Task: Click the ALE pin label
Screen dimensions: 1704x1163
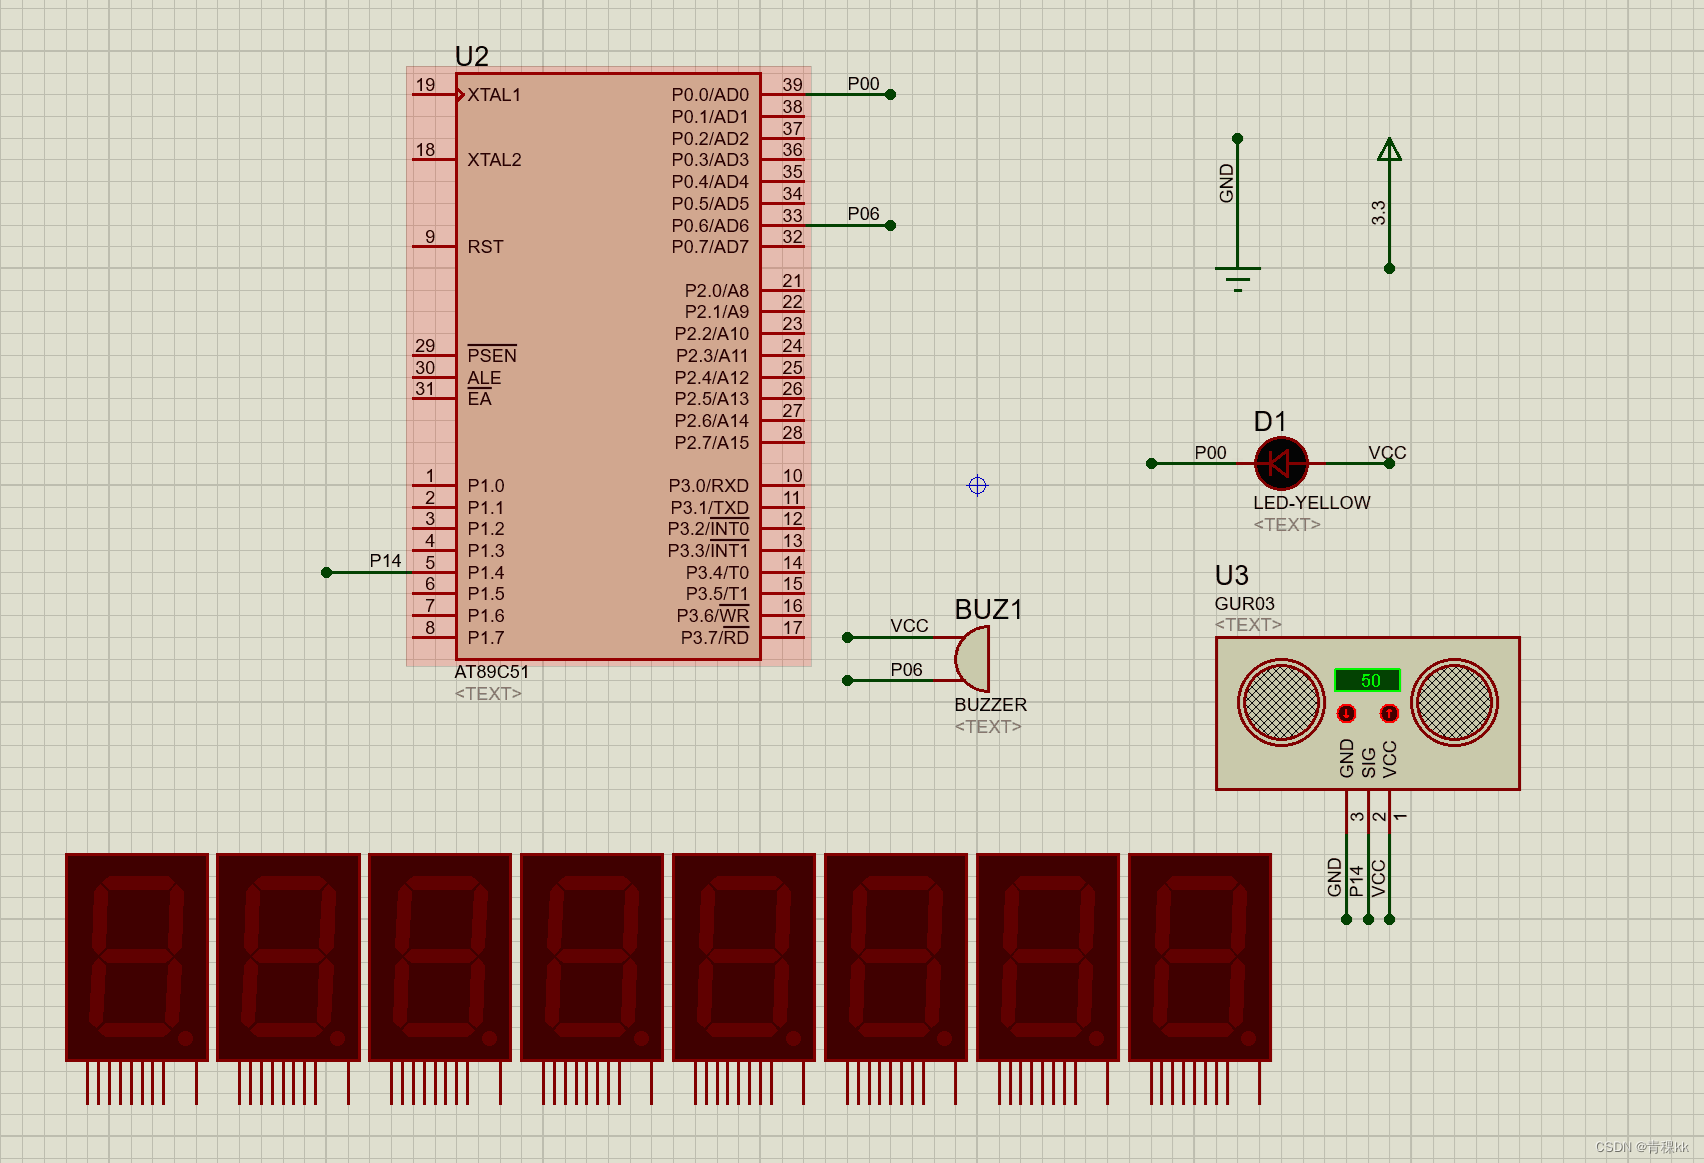Action: [484, 378]
